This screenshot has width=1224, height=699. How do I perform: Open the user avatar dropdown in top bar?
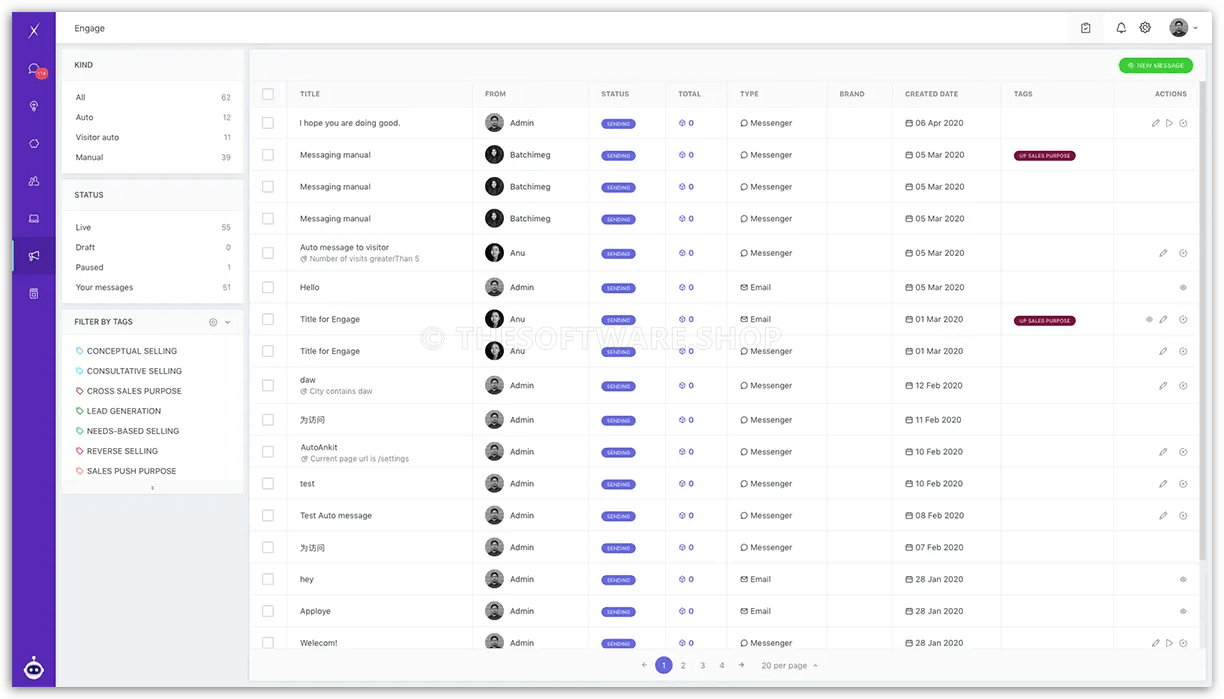click(1183, 28)
